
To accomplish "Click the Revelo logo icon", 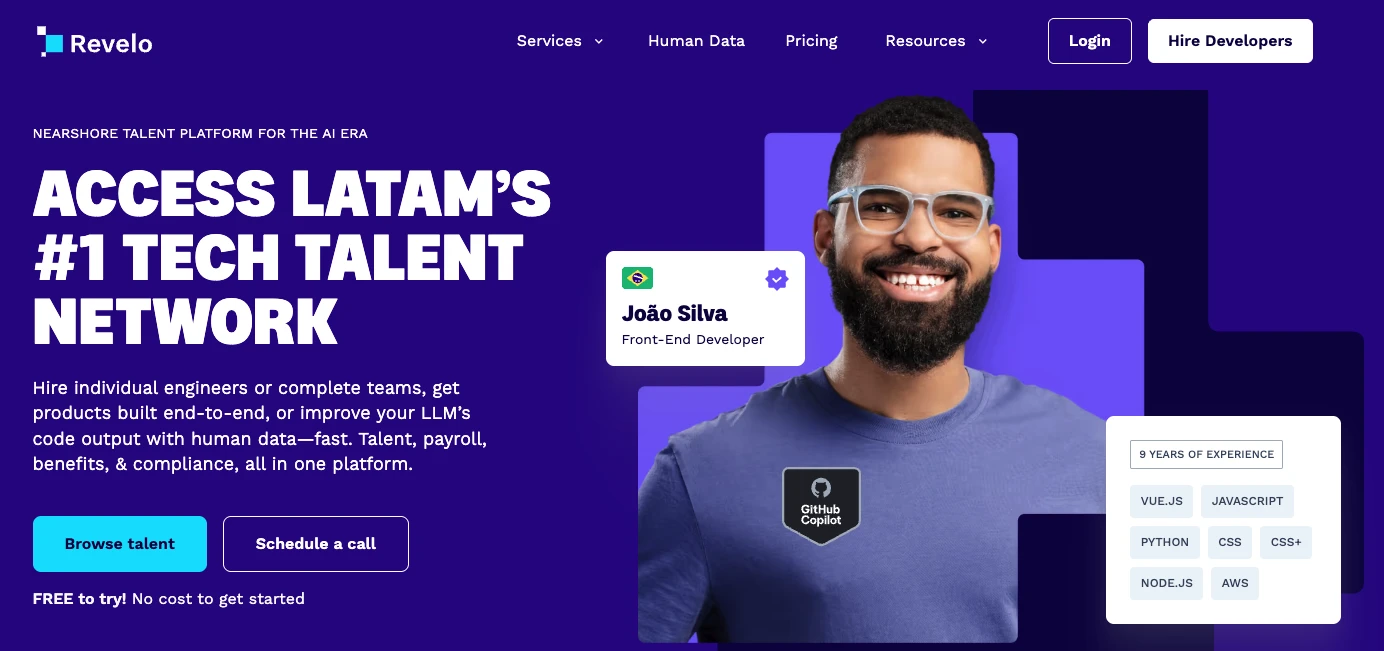I will (x=50, y=41).
